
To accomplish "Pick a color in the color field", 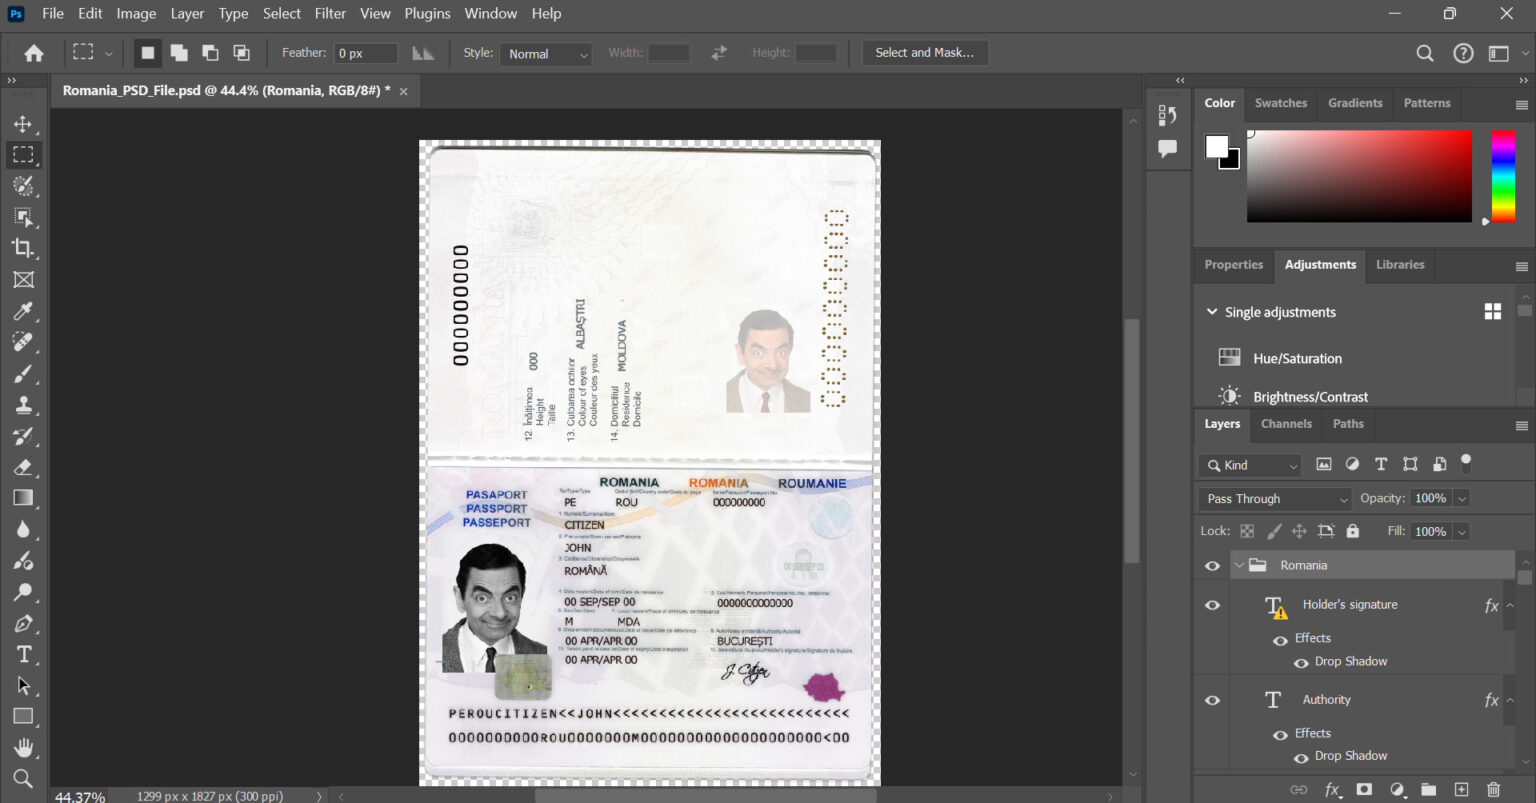I will tap(1359, 176).
